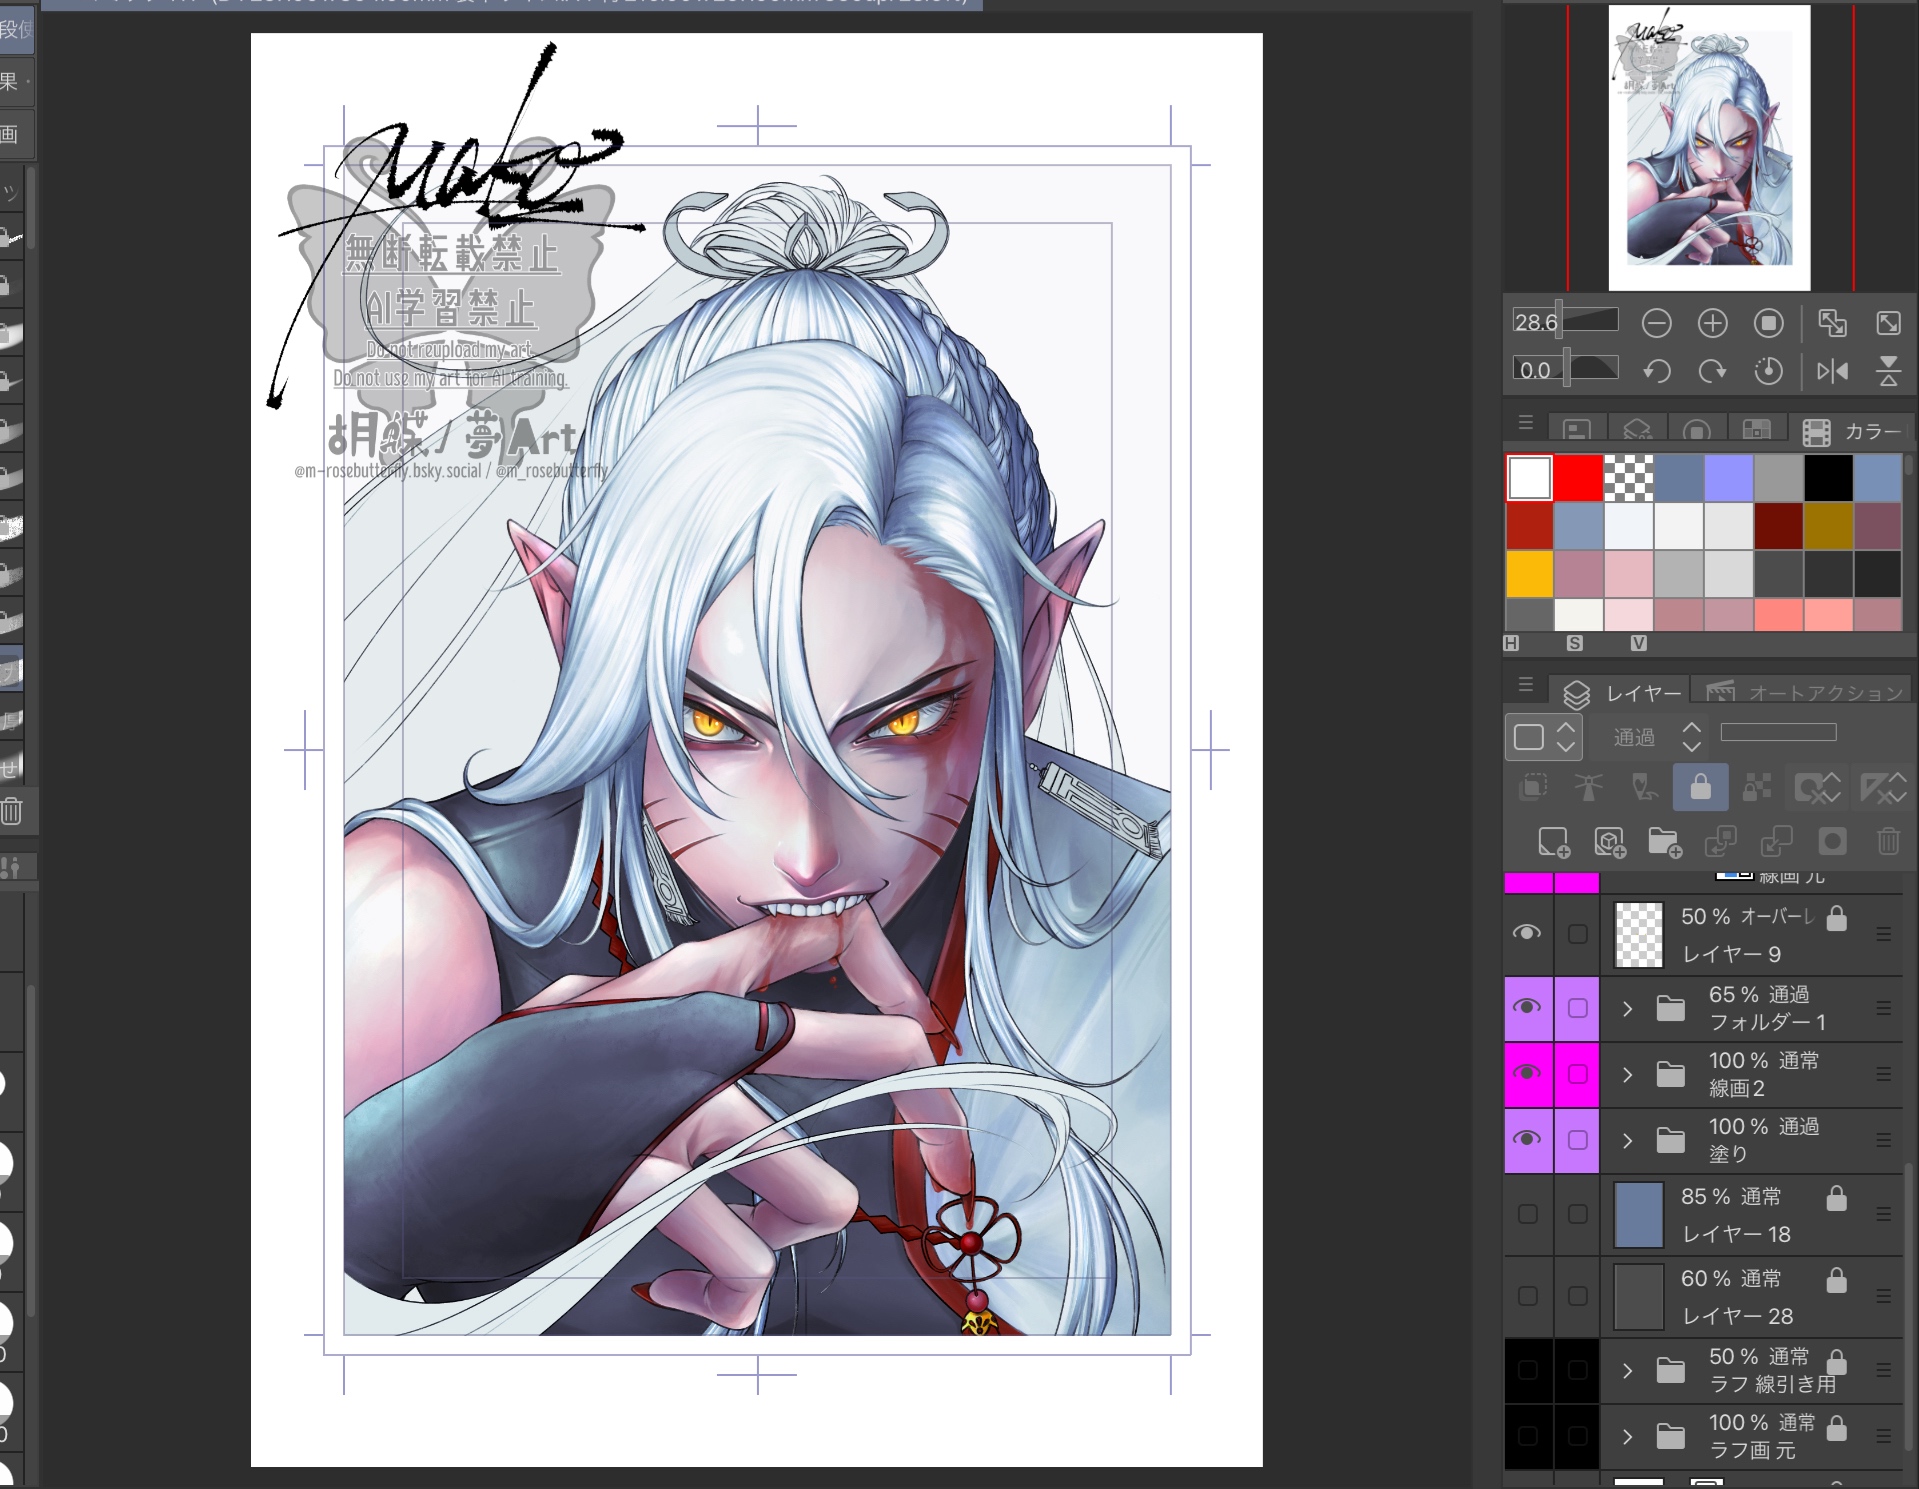
Task: Rotate the canvas left in navigator
Action: 1656,372
